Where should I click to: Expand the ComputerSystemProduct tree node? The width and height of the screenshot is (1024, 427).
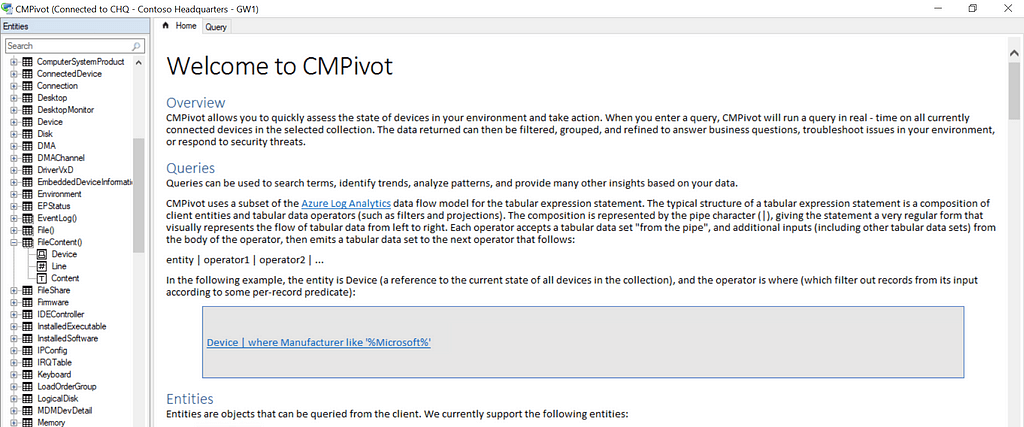coord(14,62)
